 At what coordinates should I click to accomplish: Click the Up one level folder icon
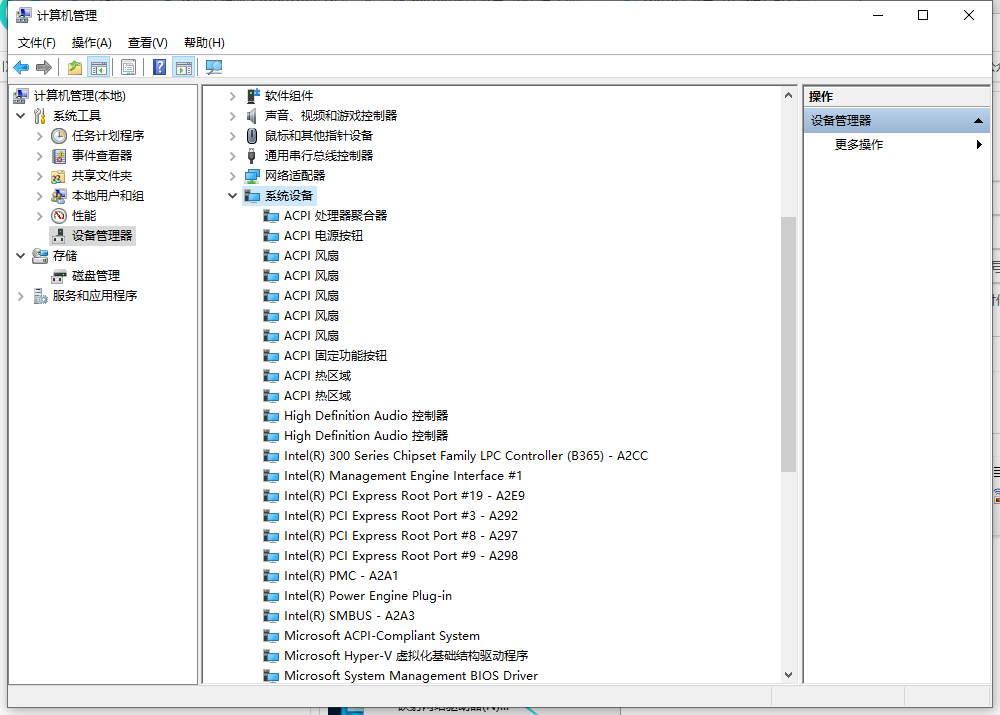click(75, 67)
